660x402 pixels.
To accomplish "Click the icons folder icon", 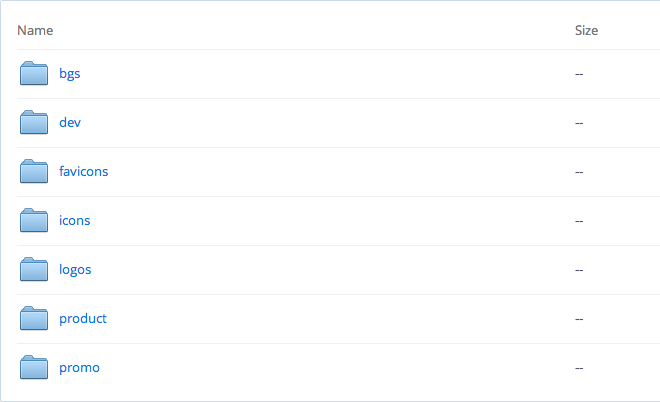I will (x=34, y=221).
